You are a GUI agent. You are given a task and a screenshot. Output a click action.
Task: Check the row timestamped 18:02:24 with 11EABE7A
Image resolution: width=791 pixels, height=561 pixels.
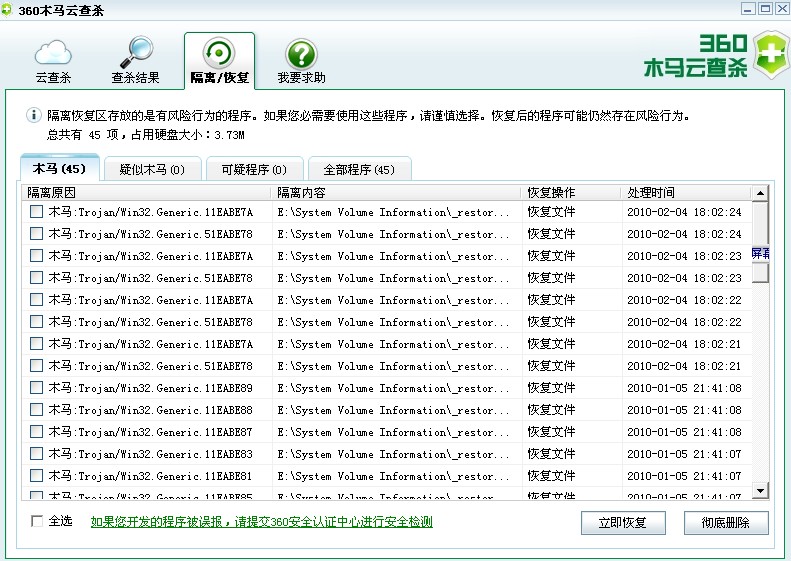pyautogui.click(x=36, y=211)
